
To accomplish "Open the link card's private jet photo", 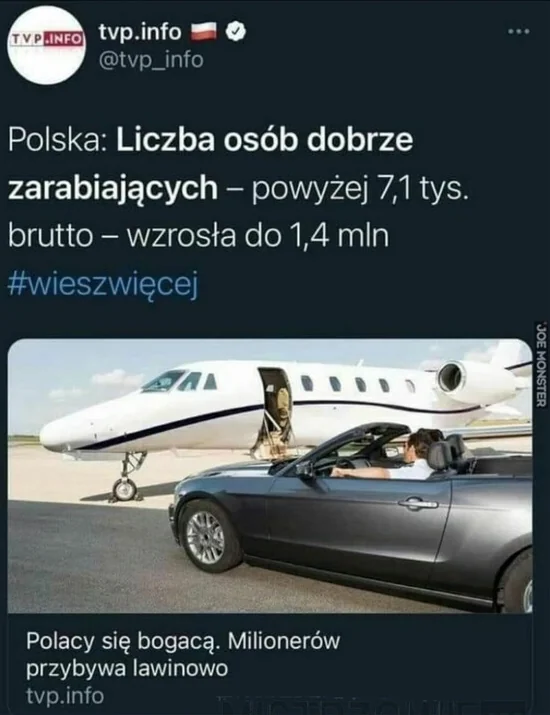I will 270,476.
